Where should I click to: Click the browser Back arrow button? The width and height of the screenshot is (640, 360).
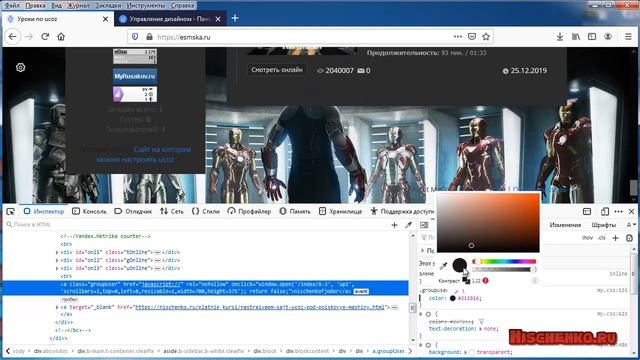(13, 37)
